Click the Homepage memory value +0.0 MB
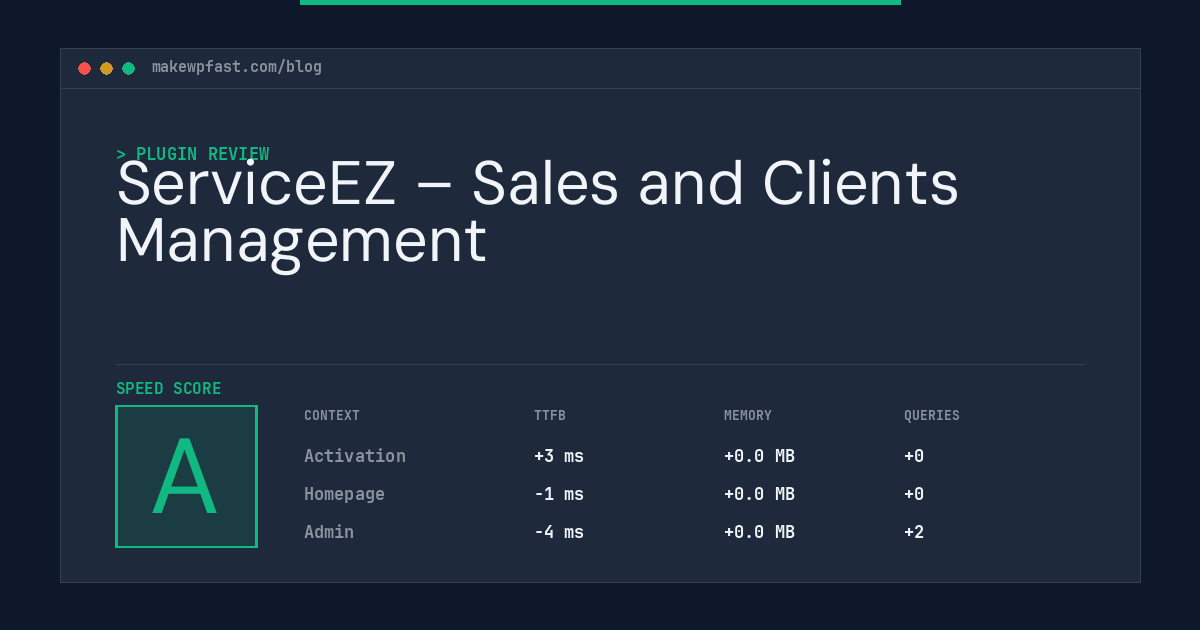Screen dimensions: 1200x630 click(x=759, y=494)
